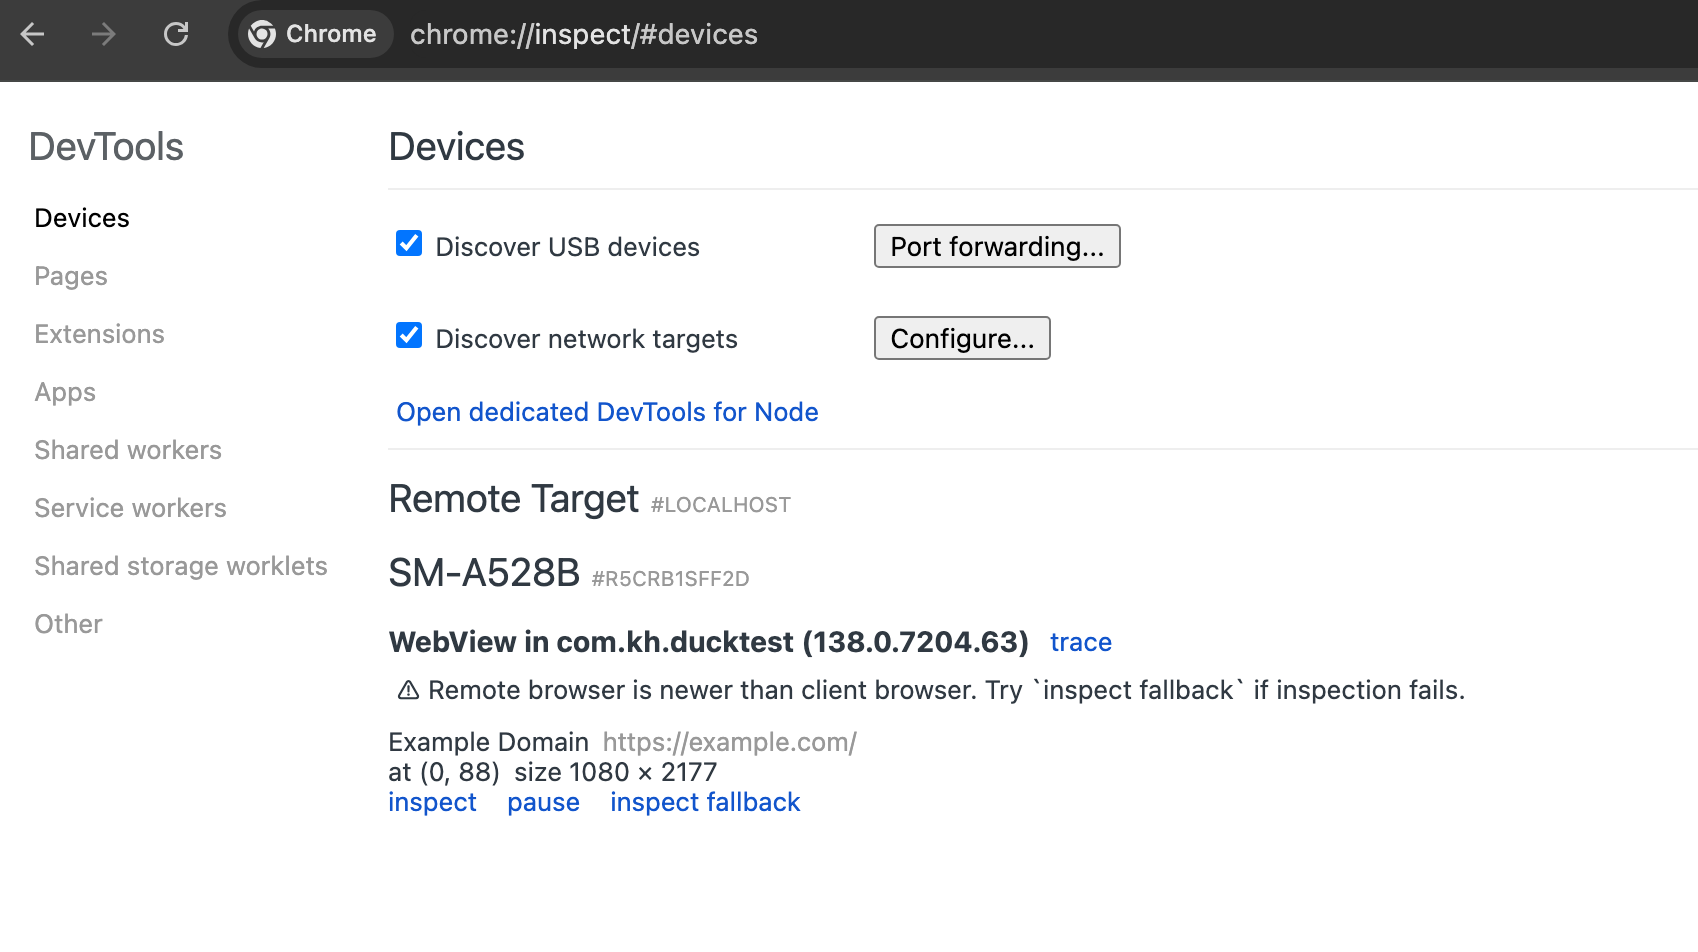The image size is (1698, 952).
Task: Reload the chrome://inspect page
Action: [x=176, y=34]
